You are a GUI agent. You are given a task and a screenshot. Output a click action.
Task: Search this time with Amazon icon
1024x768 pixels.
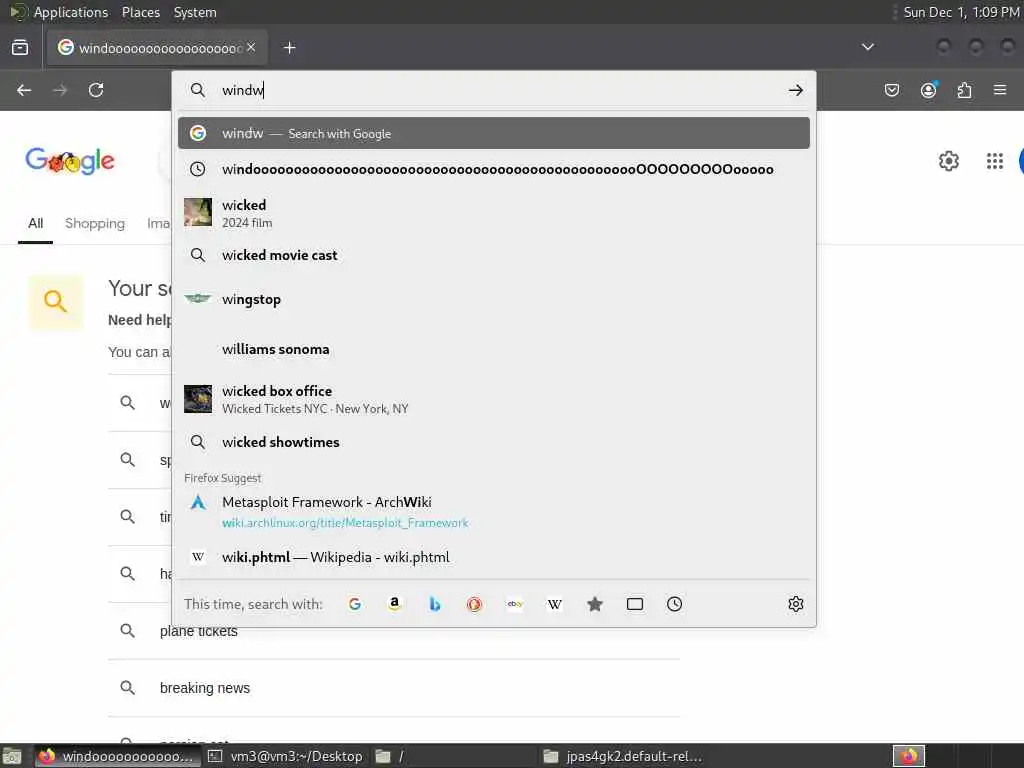click(394, 604)
